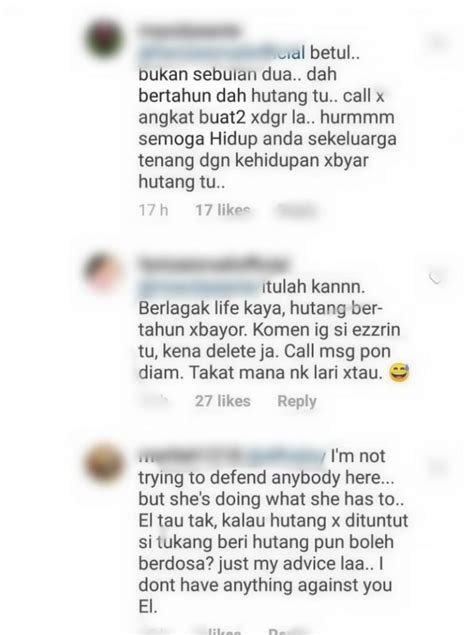Viewport: 474px width, 635px height.
Task: Open the blurred username above "itulah kannn"
Action: pos(213,264)
